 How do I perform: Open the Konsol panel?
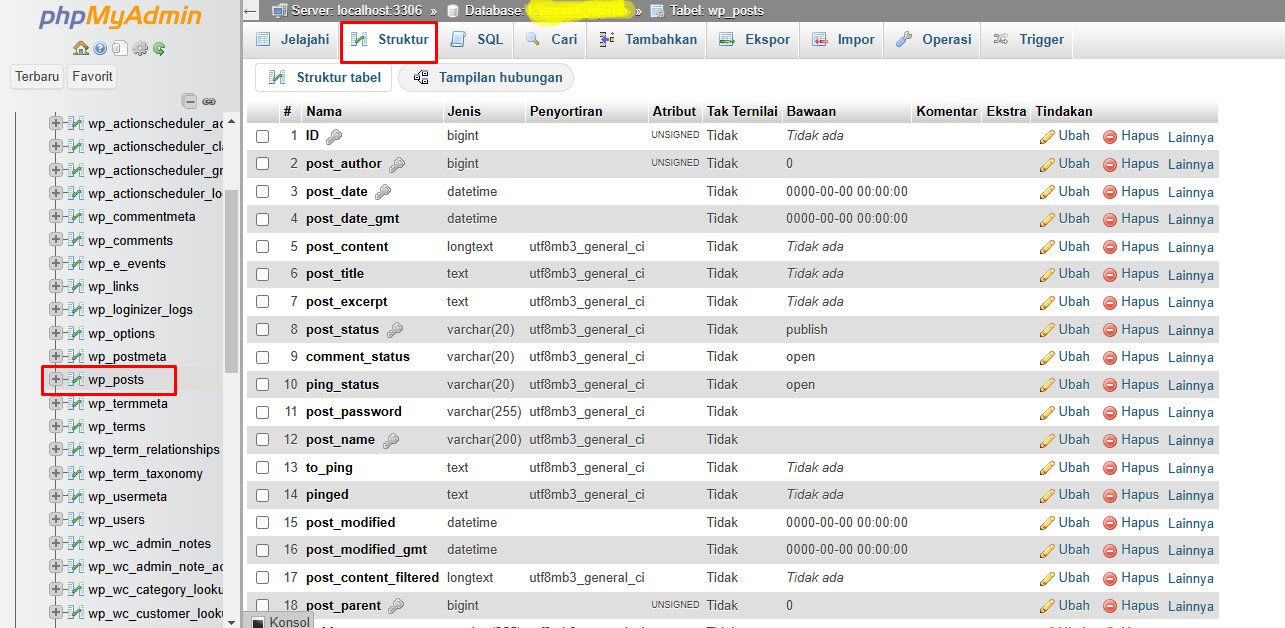281,622
